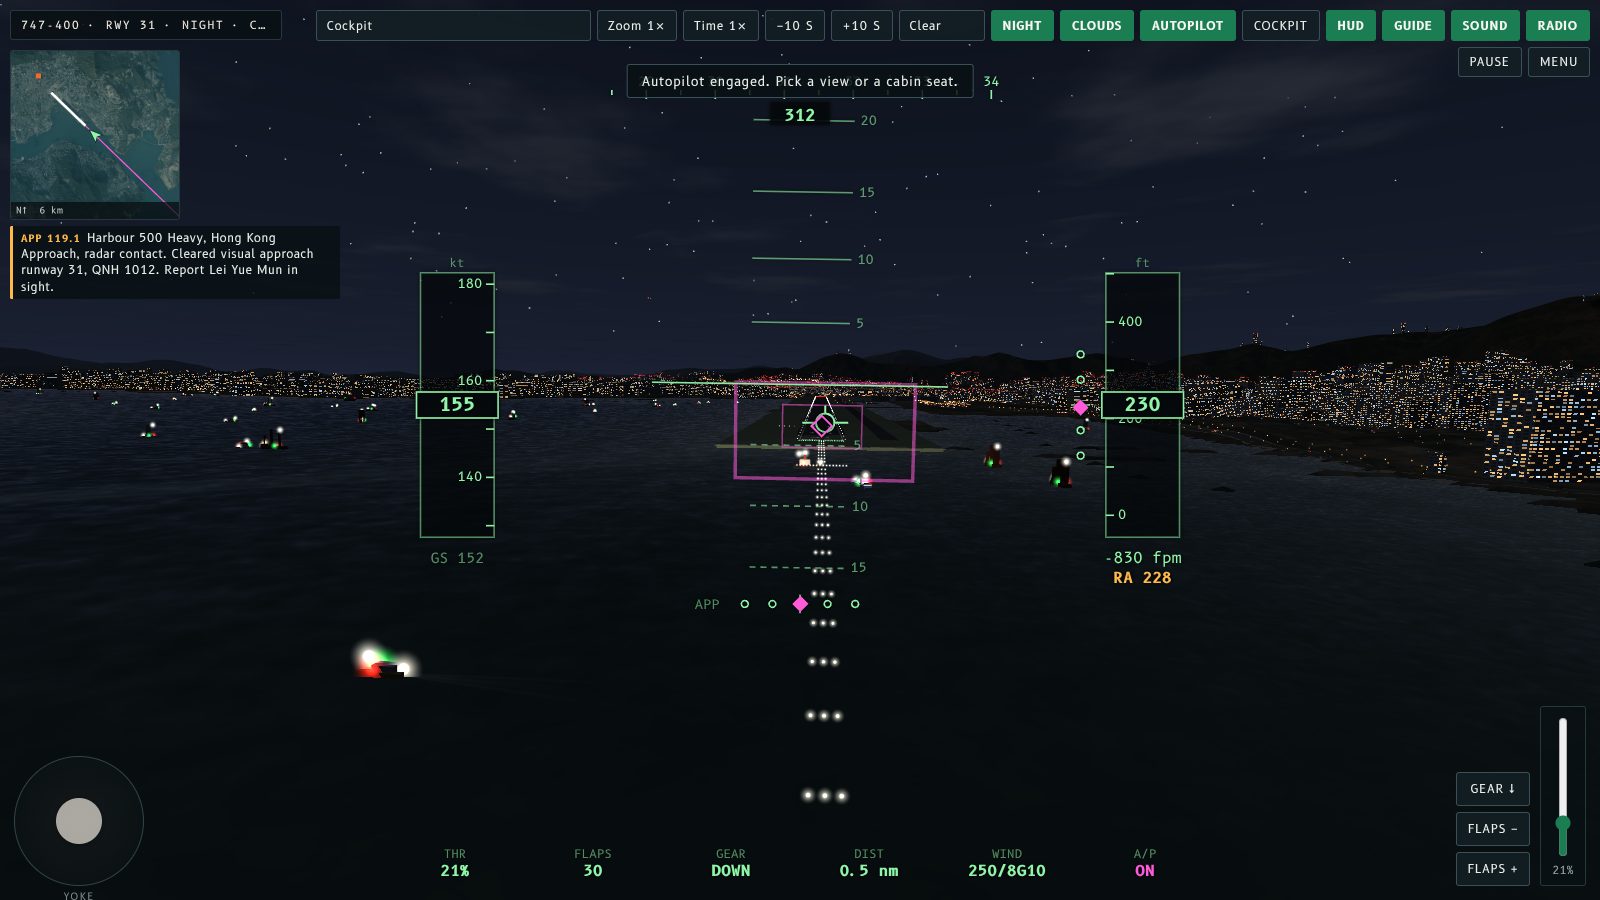Viewport: 1600px width, 900px height.
Task: Open the Zoom 1× dropdown
Action: pyautogui.click(x=637, y=26)
